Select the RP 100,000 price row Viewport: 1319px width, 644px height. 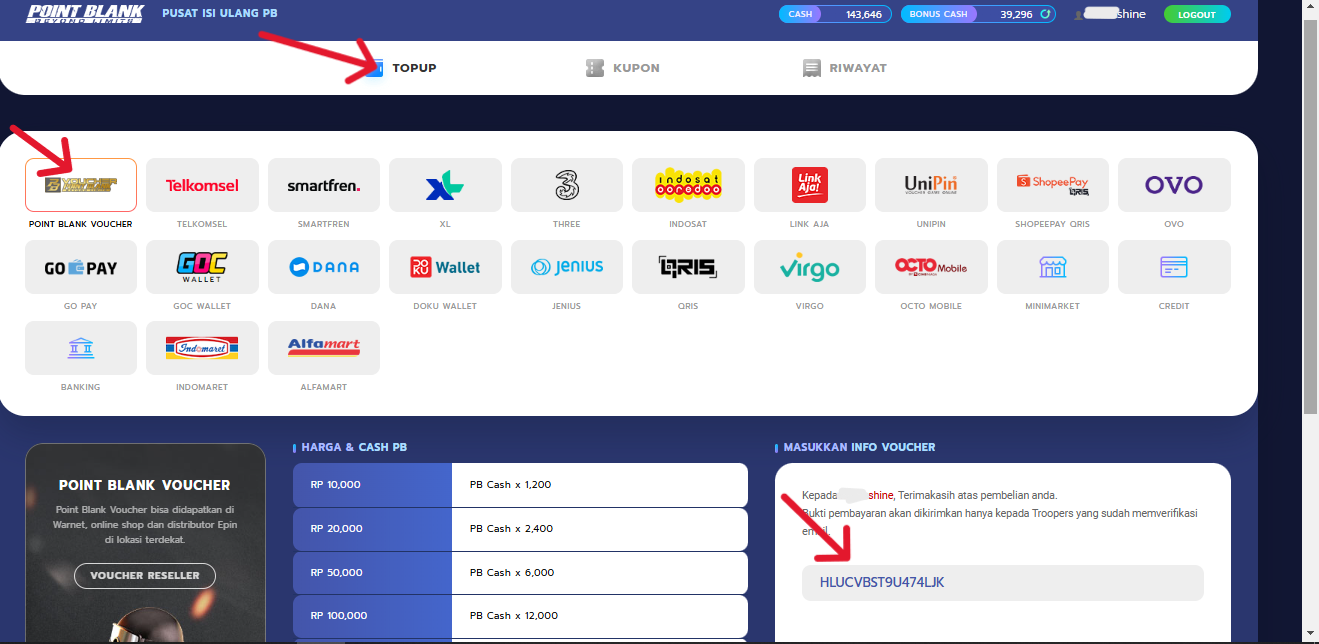click(520, 616)
